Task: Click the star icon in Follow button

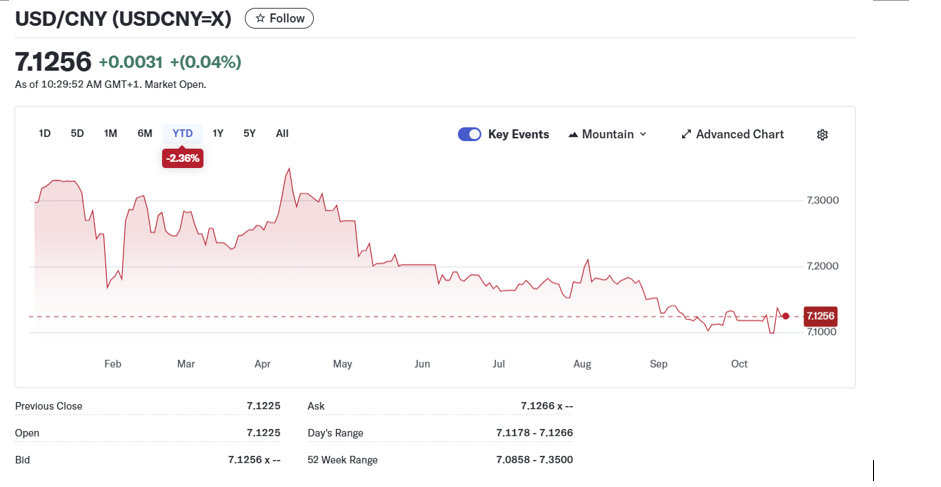Action: (260, 18)
